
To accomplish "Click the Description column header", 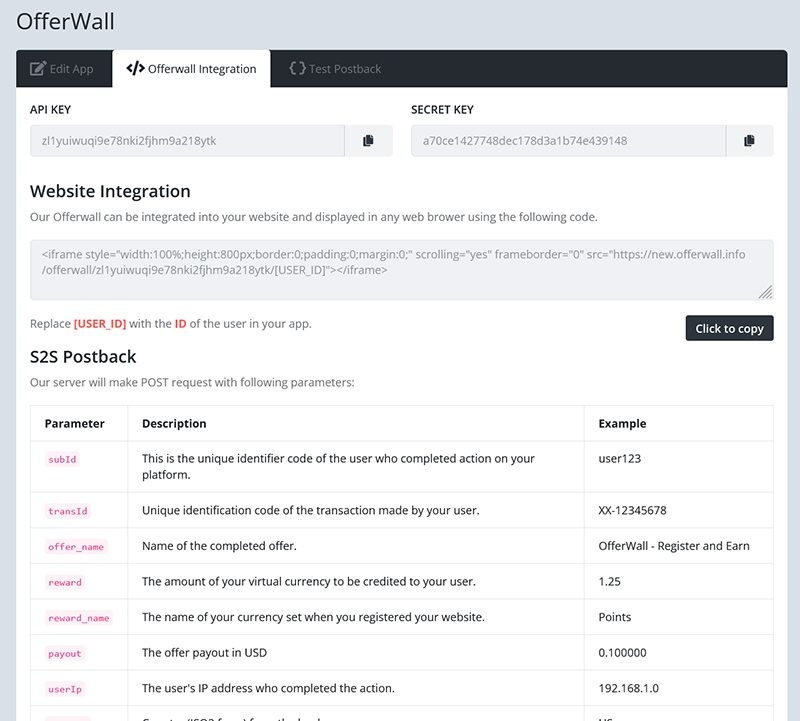I will (174, 424).
